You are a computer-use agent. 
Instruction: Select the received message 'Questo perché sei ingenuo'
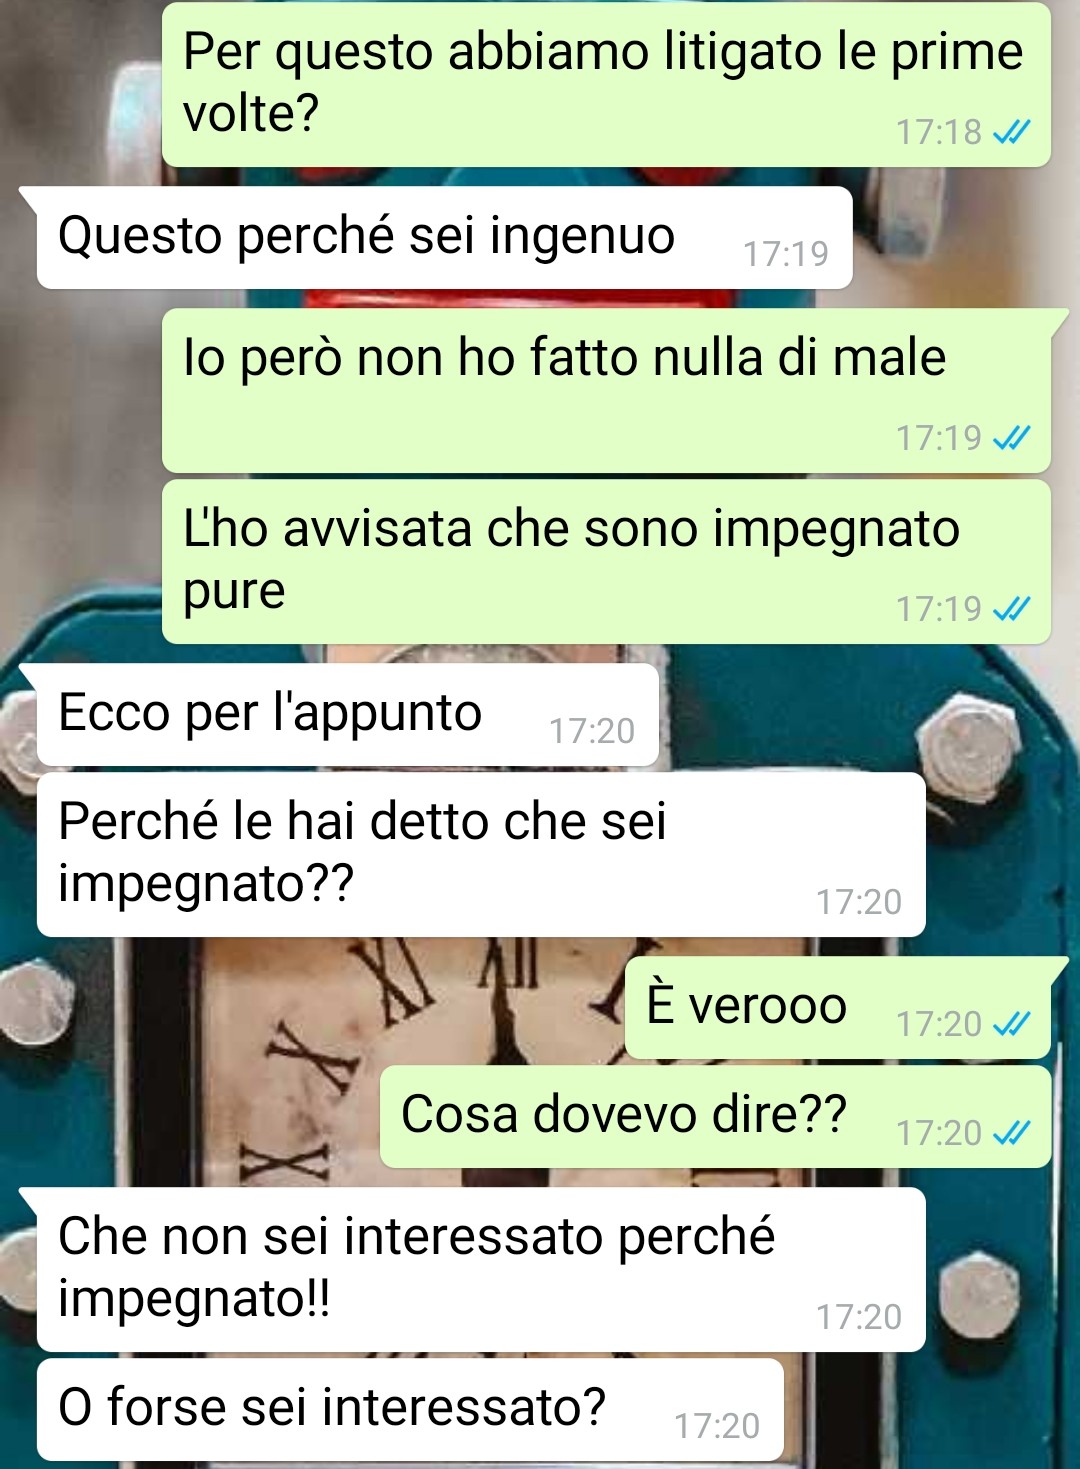tap(444, 238)
